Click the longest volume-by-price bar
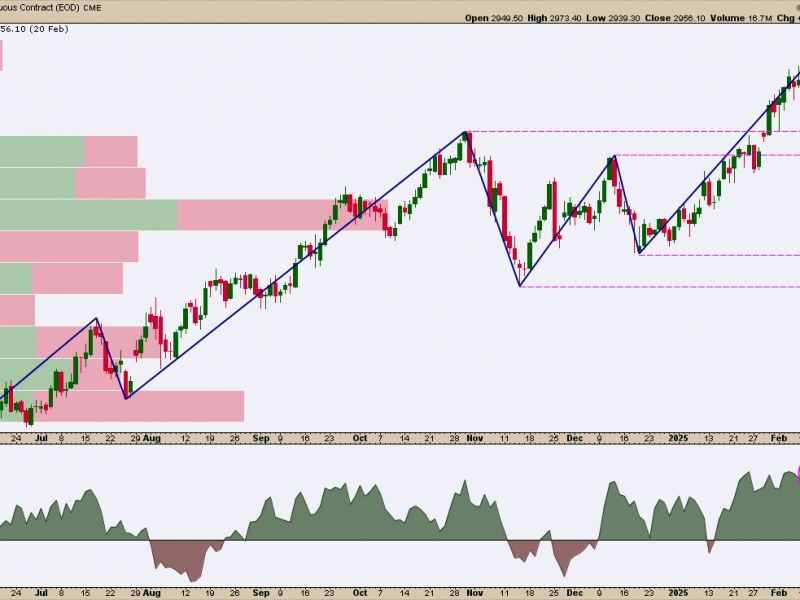This screenshot has width=800, height=600. point(194,215)
